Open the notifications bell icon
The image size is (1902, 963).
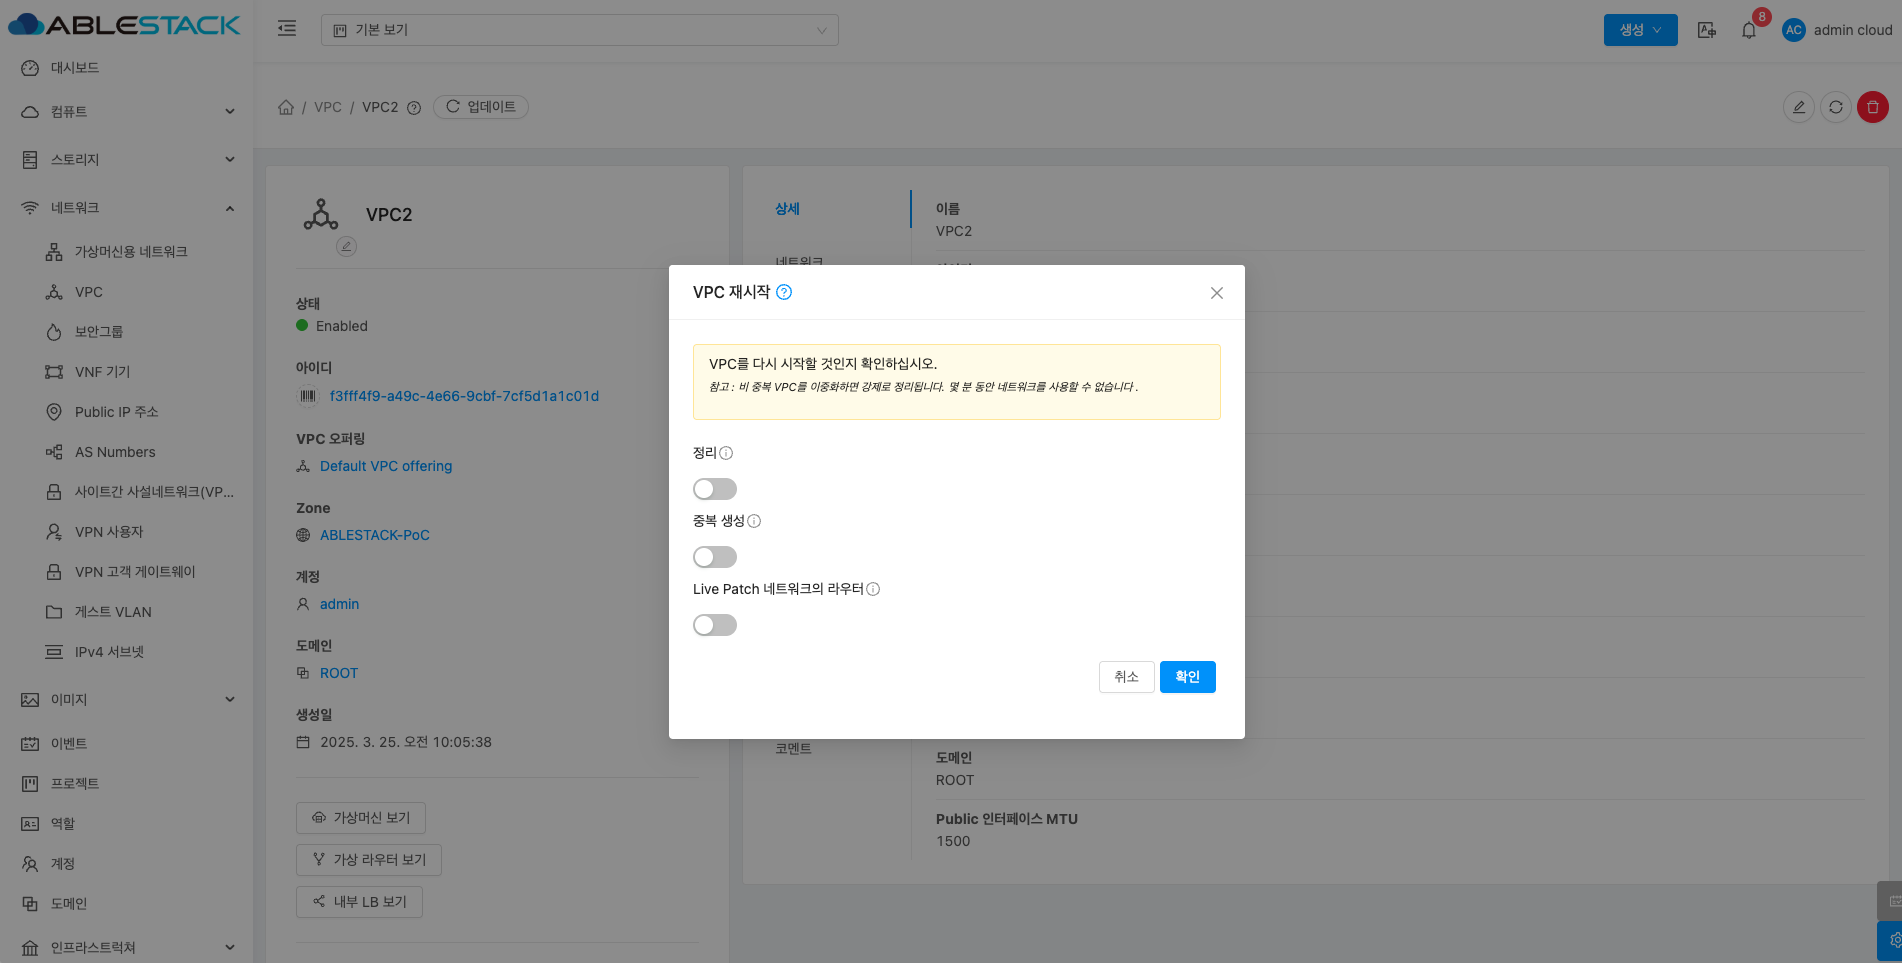[x=1748, y=30]
